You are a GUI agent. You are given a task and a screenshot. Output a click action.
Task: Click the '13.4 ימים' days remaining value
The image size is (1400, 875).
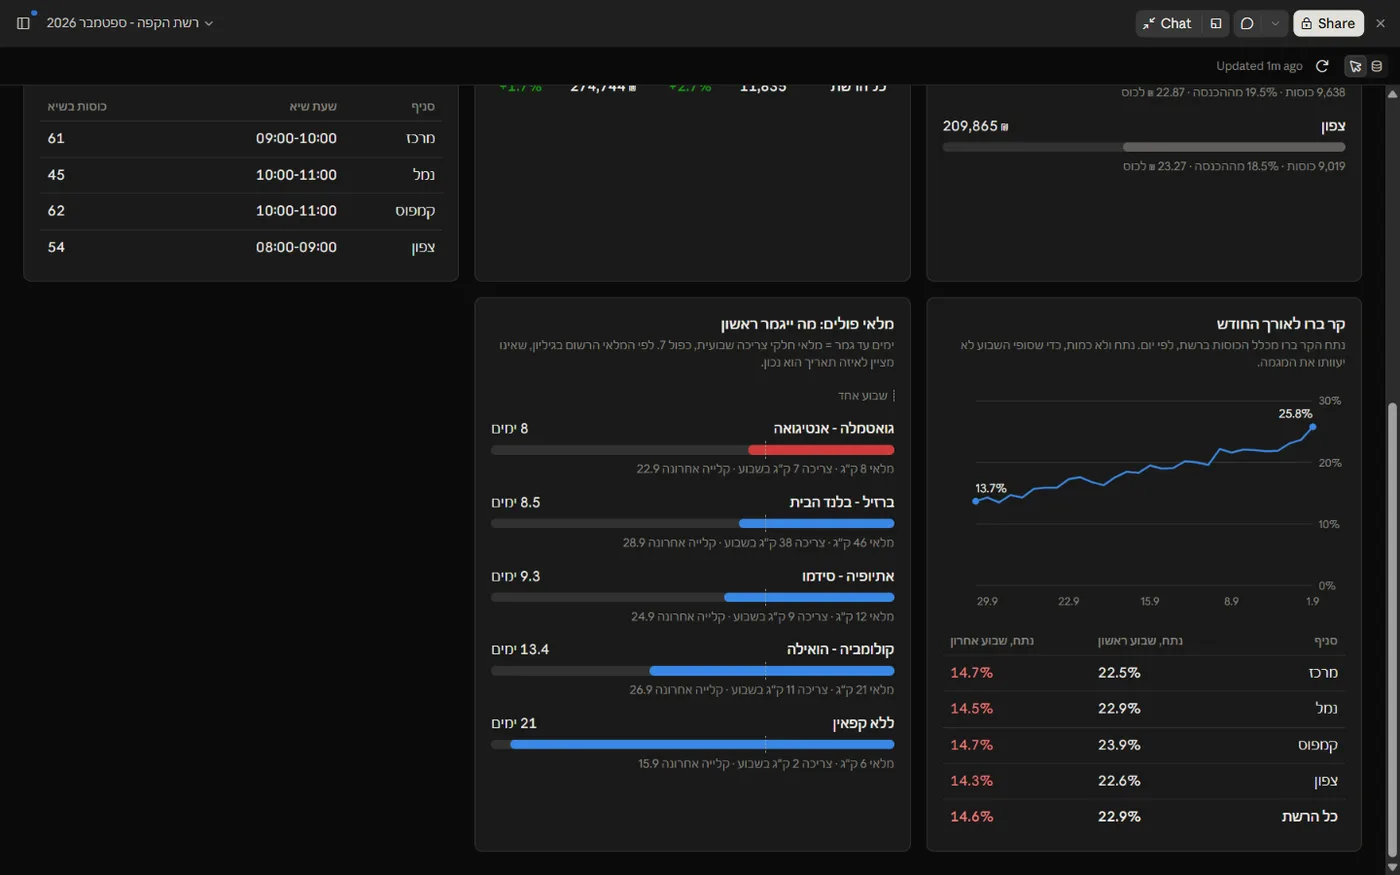click(520, 649)
